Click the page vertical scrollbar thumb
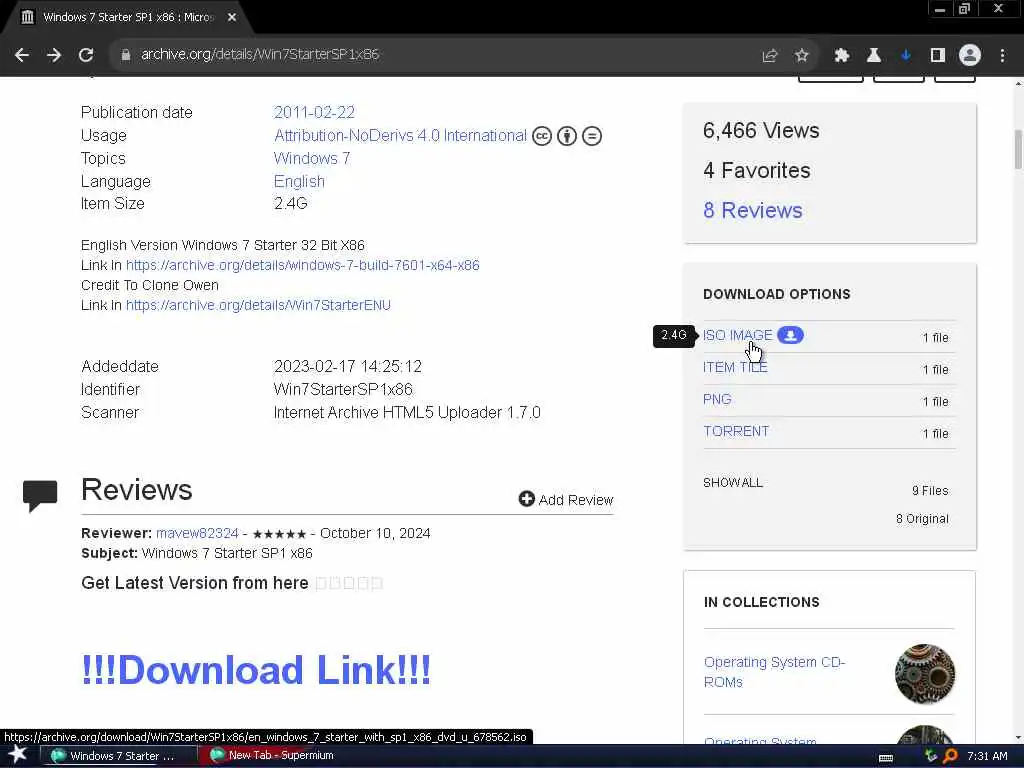Viewport: 1024px width, 768px height. click(1017, 149)
